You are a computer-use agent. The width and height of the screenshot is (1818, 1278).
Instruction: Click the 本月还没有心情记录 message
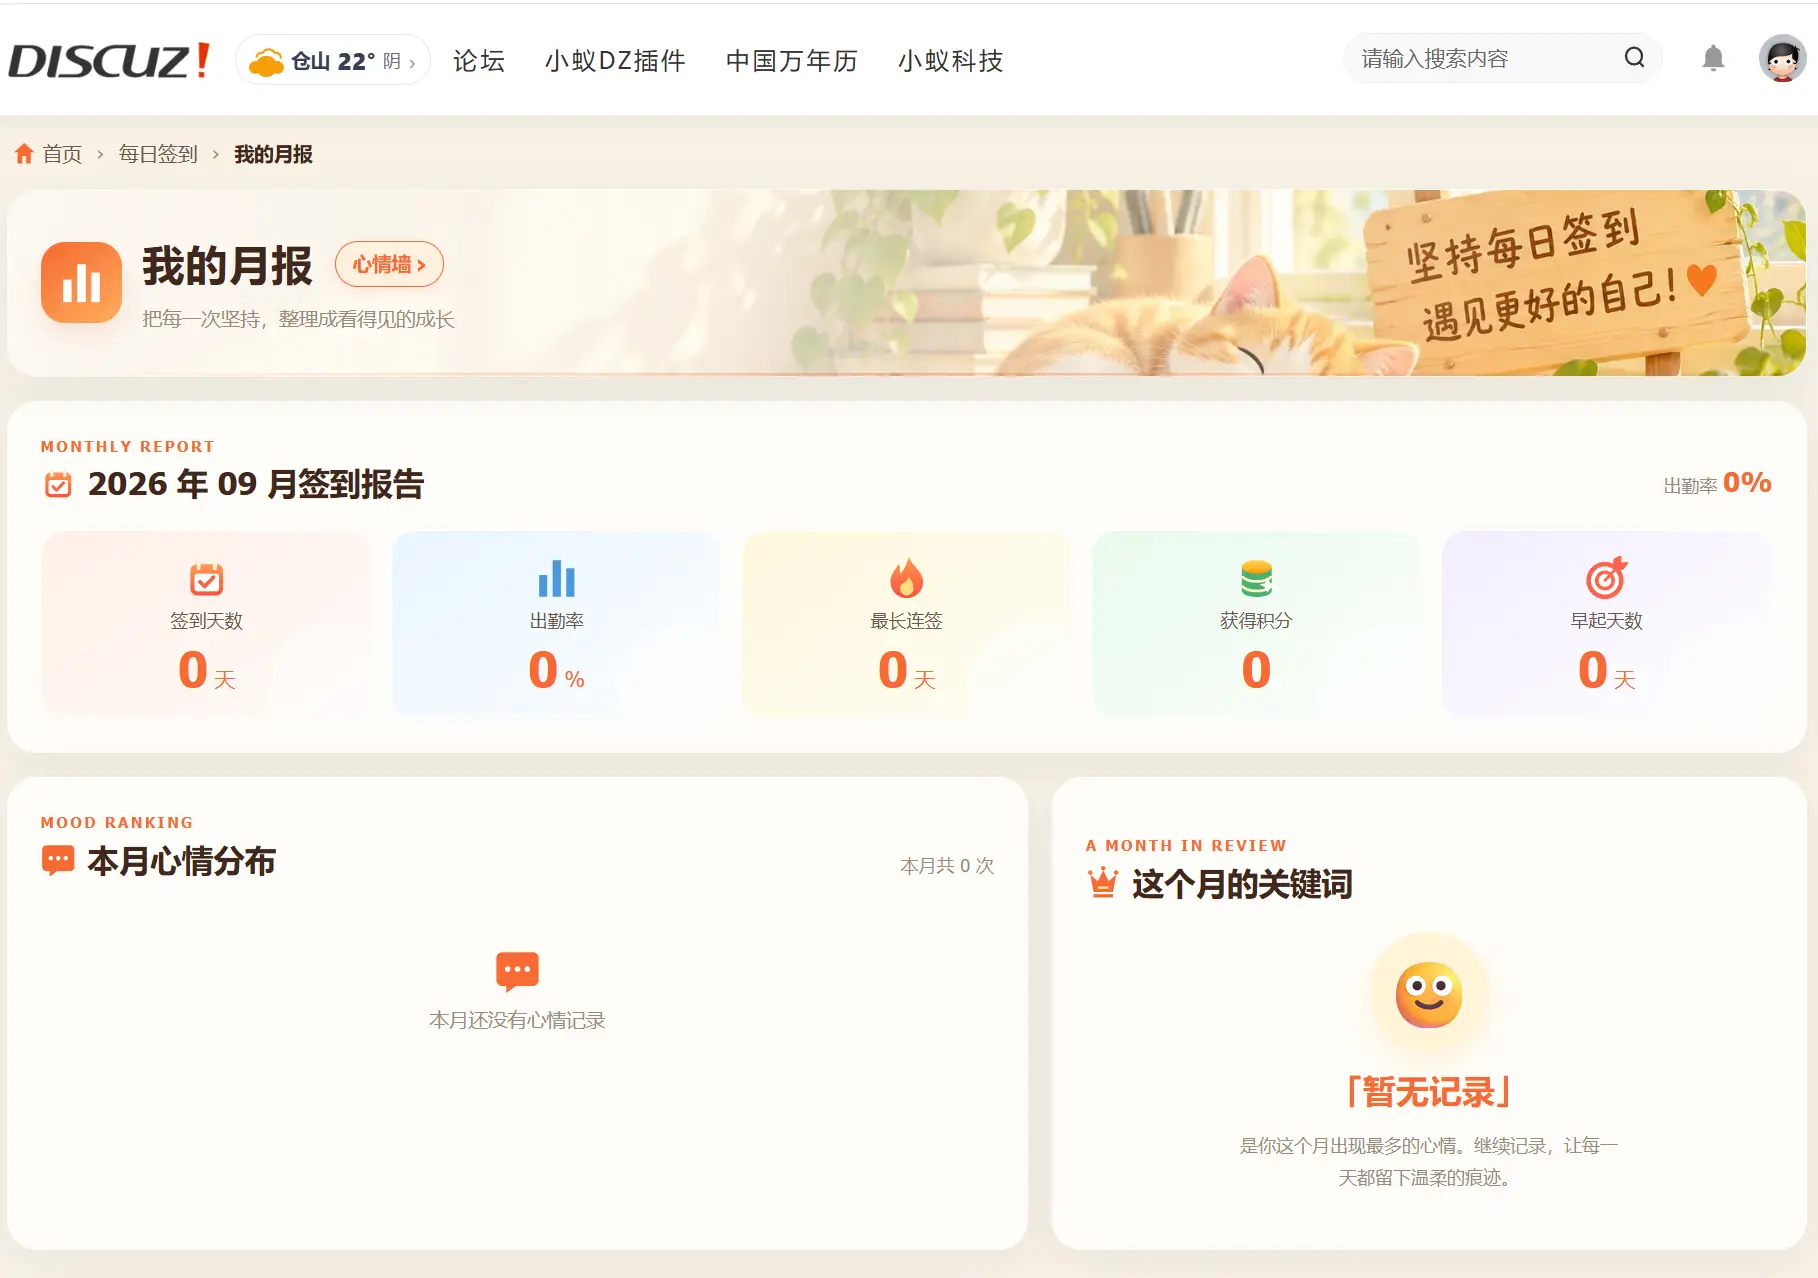pos(517,1020)
